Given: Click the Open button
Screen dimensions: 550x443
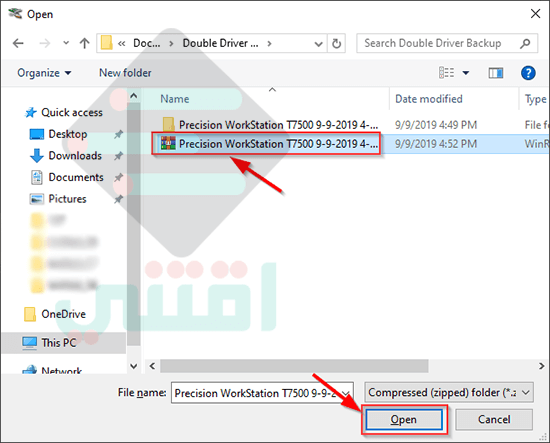Looking at the screenshot, I should click(x=404, y=420).
